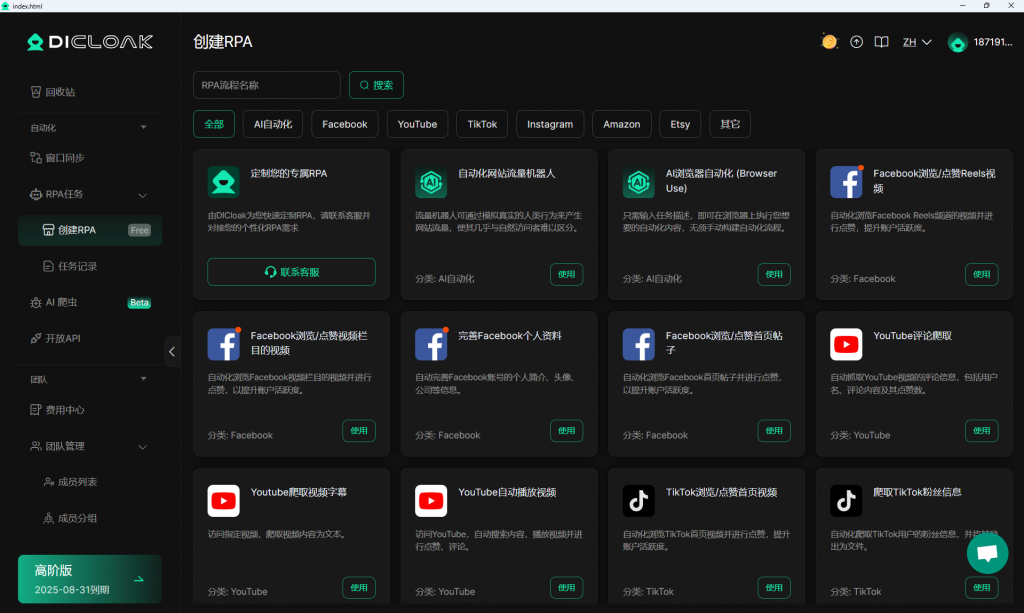Filter by AI自动化 tab

[x=273, y=124]
